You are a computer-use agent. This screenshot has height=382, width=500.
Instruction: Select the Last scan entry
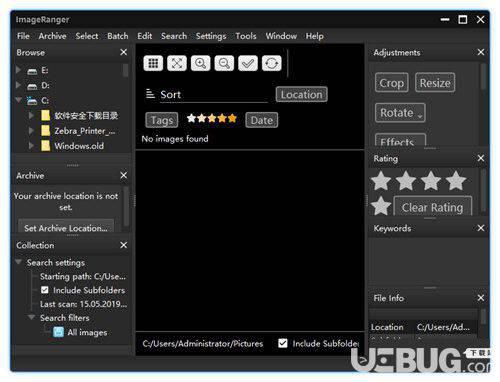(83, 304)
